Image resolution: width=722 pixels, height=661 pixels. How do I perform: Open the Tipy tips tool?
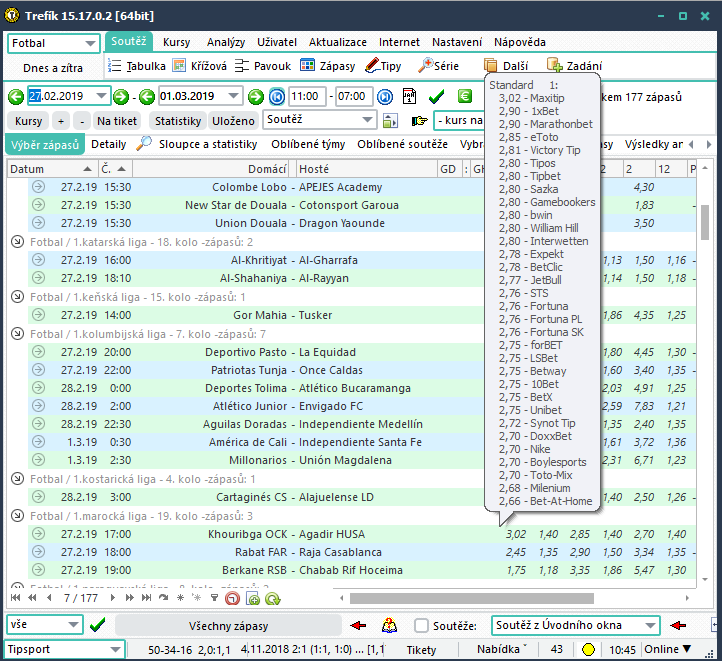tap(383, 66)
